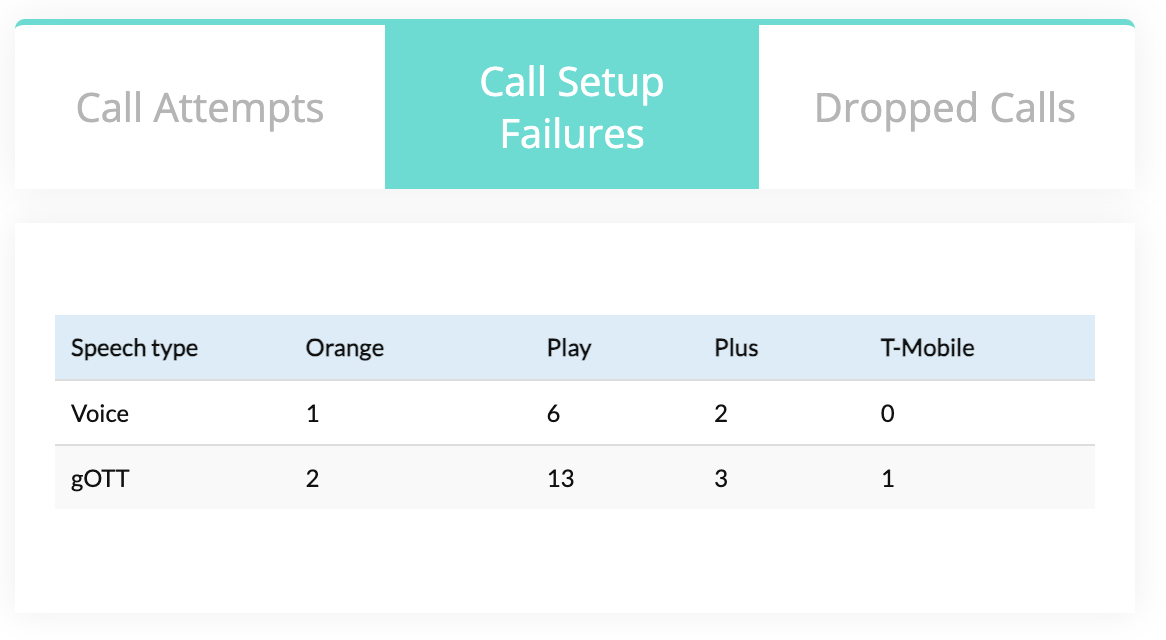Select the Call Setup Failures tab
The width and height of the screenshot is (1166, 640).
pyautogui.click(x=572, y=107)
